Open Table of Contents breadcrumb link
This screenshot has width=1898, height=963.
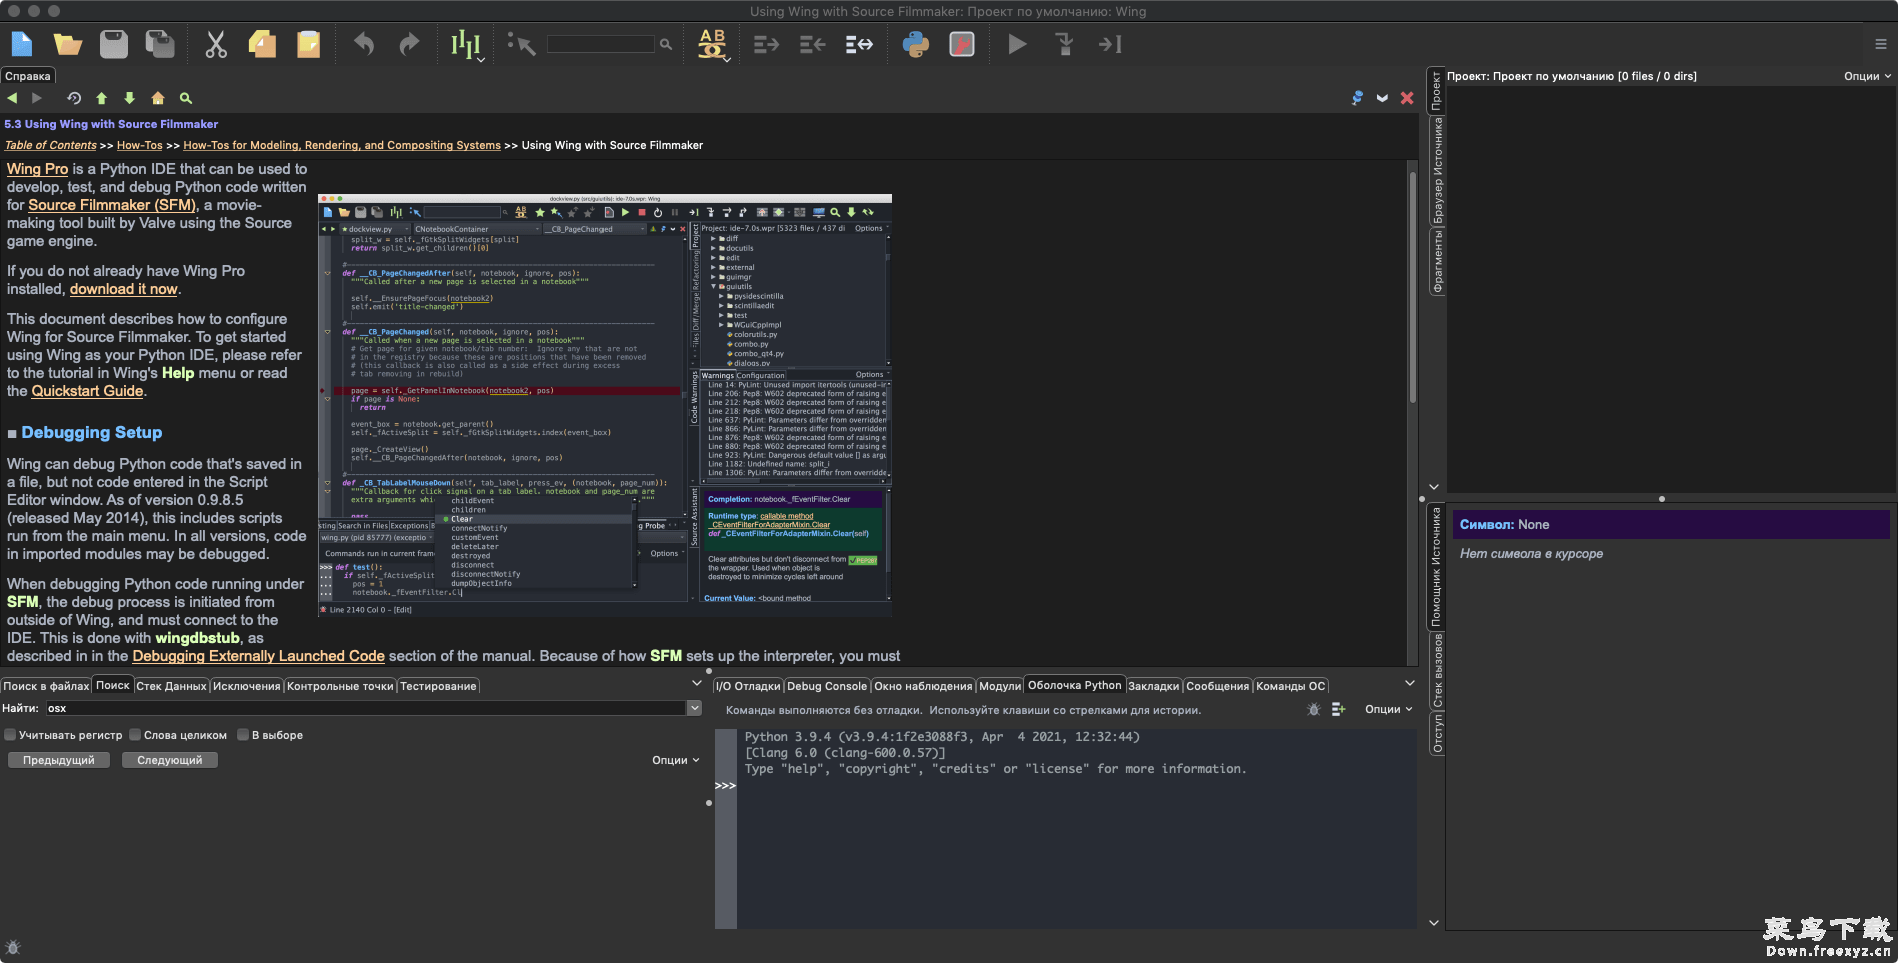[51, 145]
